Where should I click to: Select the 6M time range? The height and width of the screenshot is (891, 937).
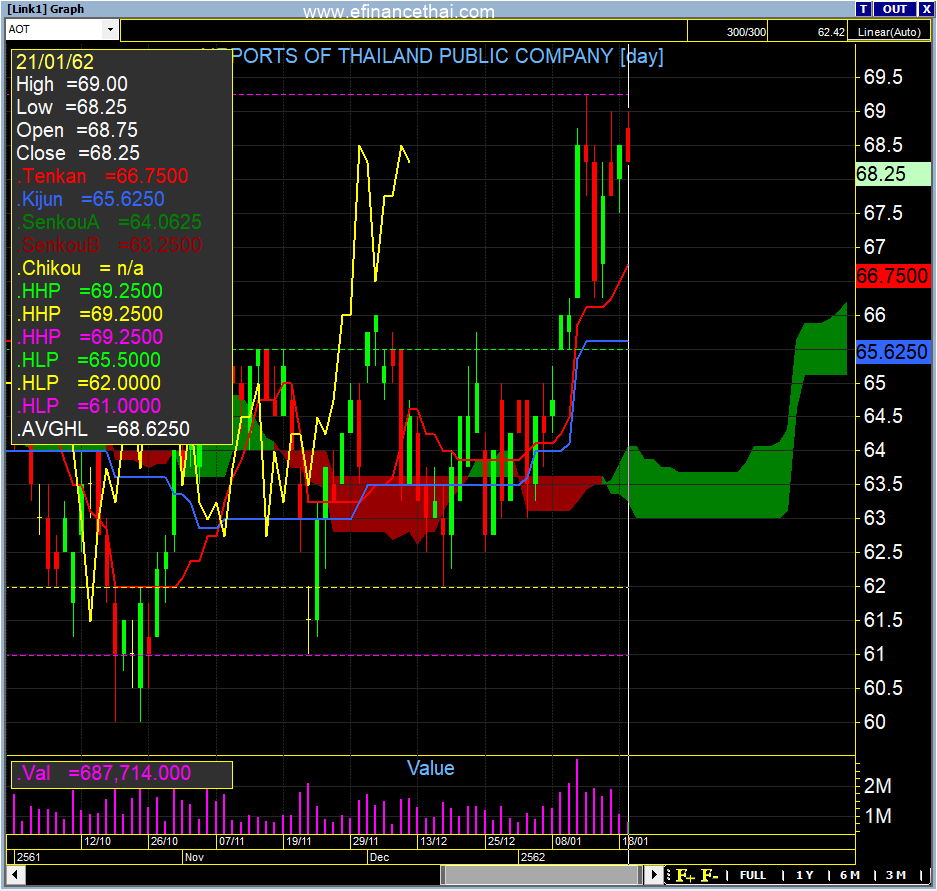coord(849,875)
